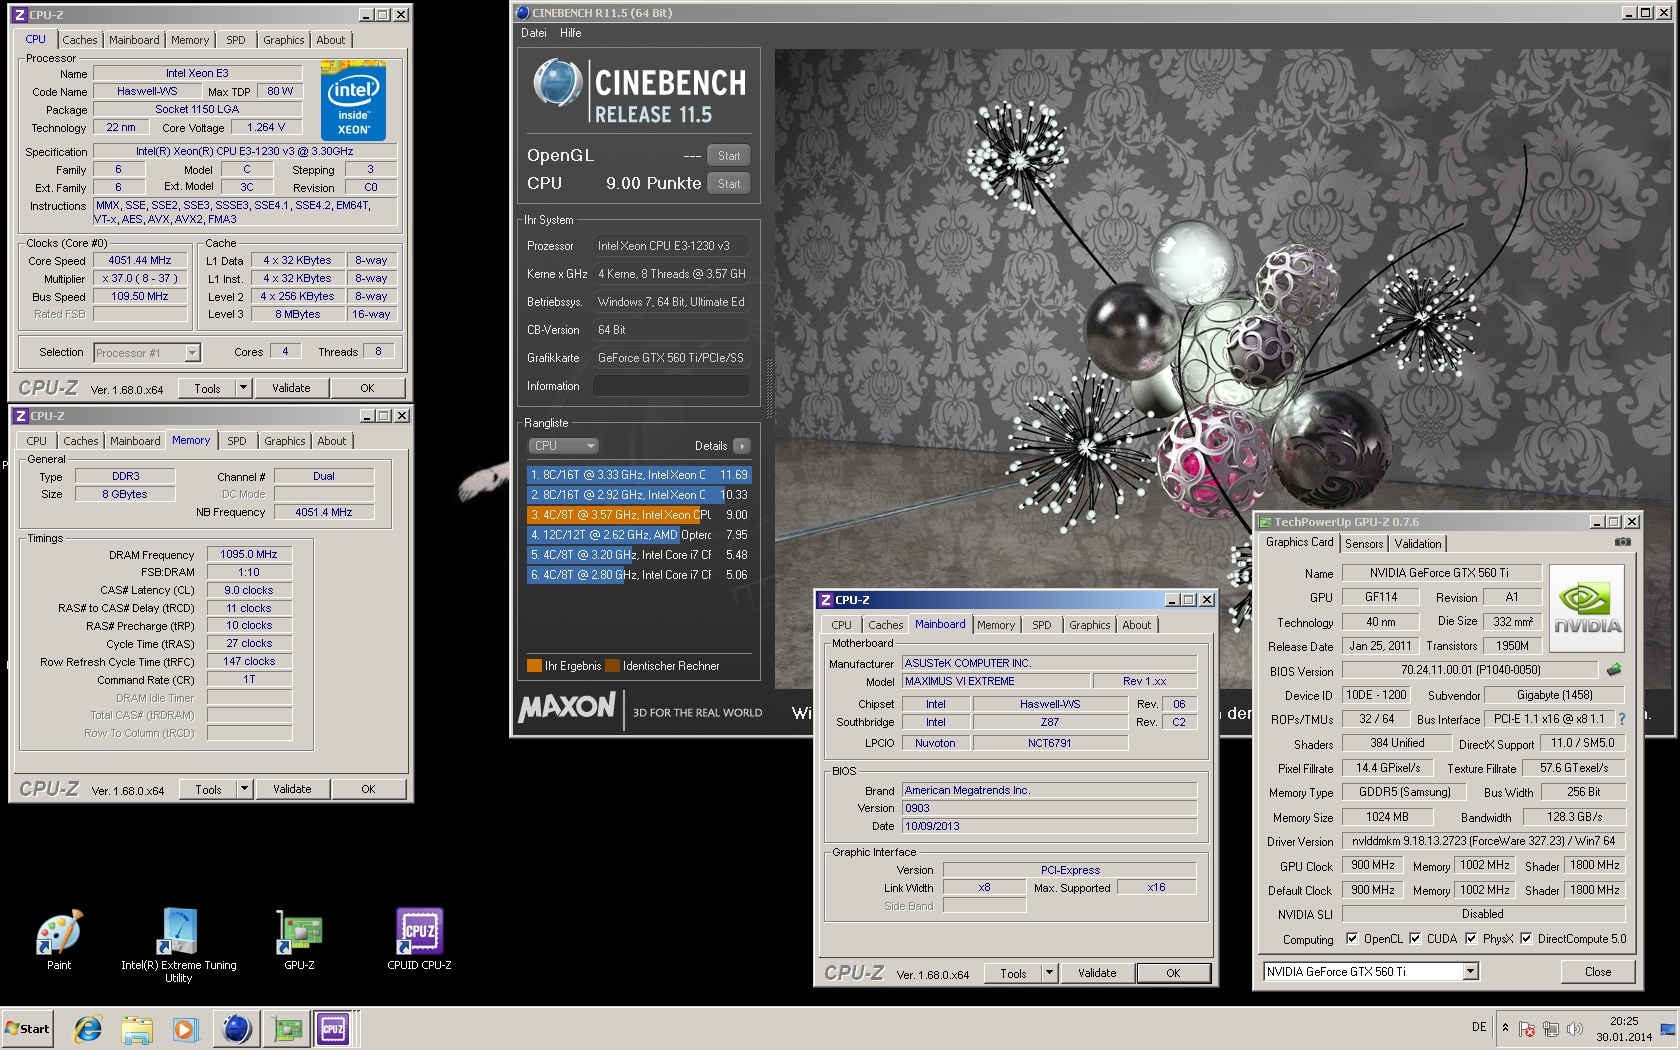Select ranking row '12C/12T @ 2.62 GHz, AMD'
This screenshot has width=1680, height=1050.
click(639, 535)
